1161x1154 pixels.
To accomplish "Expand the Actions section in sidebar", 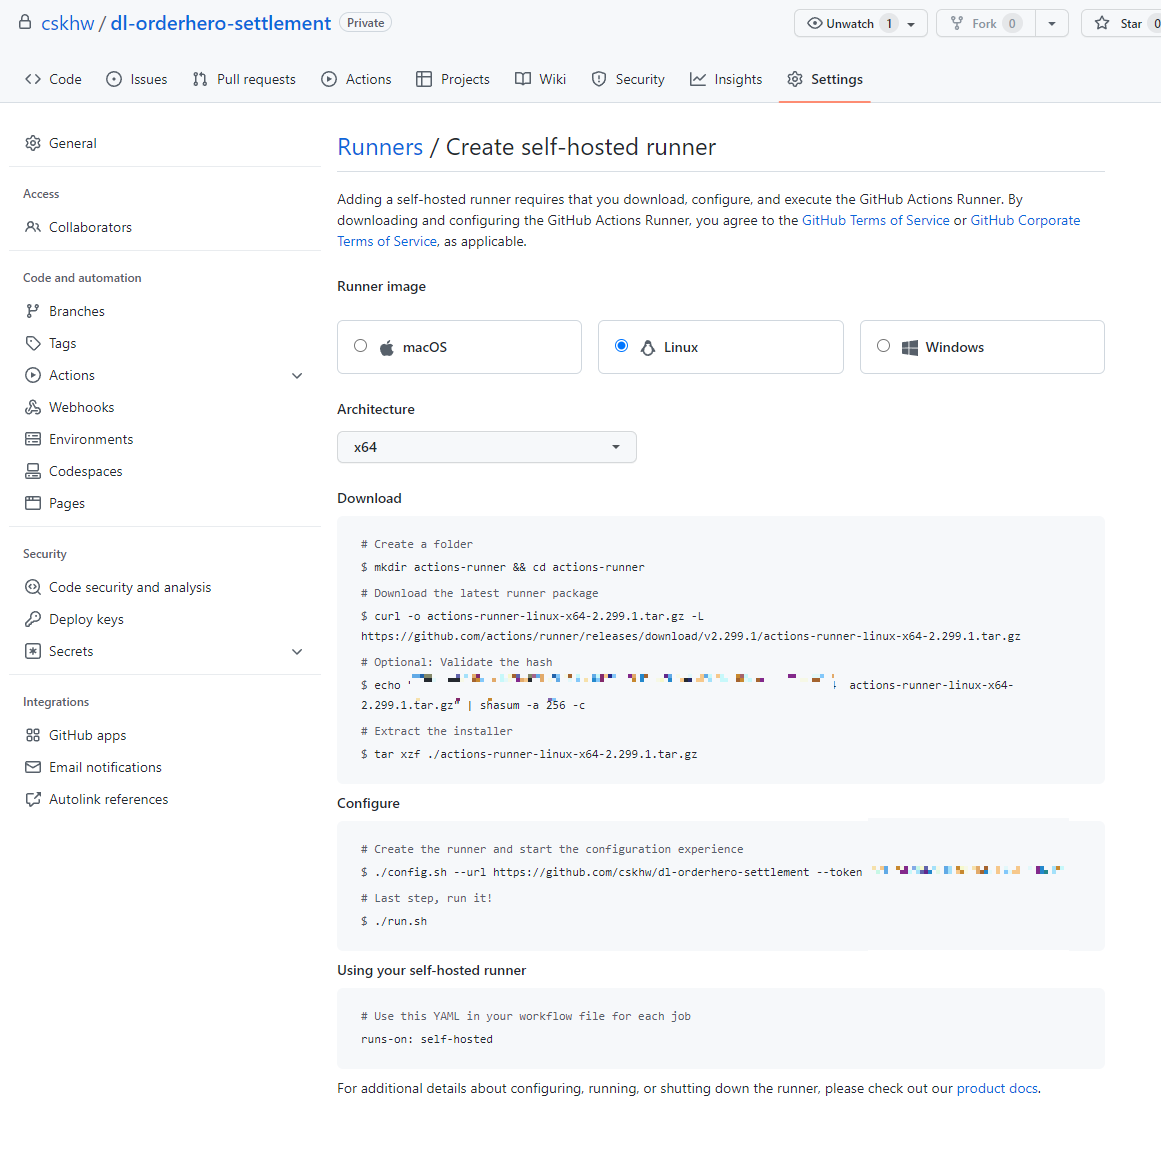I will click(x=297, y=375).
